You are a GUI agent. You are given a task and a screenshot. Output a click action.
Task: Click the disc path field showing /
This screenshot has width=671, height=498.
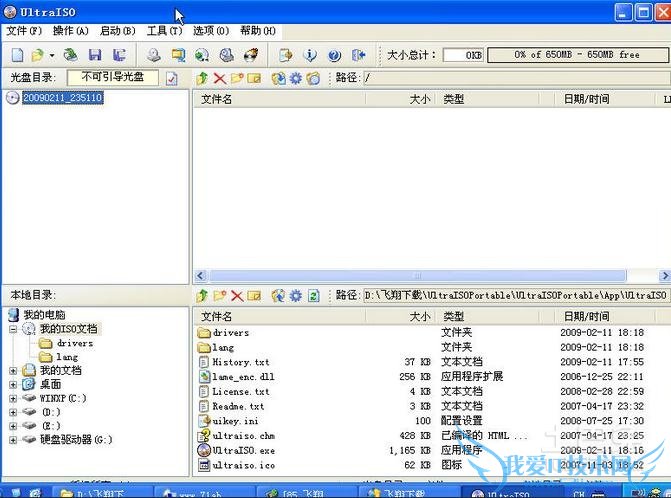[517, 78]
